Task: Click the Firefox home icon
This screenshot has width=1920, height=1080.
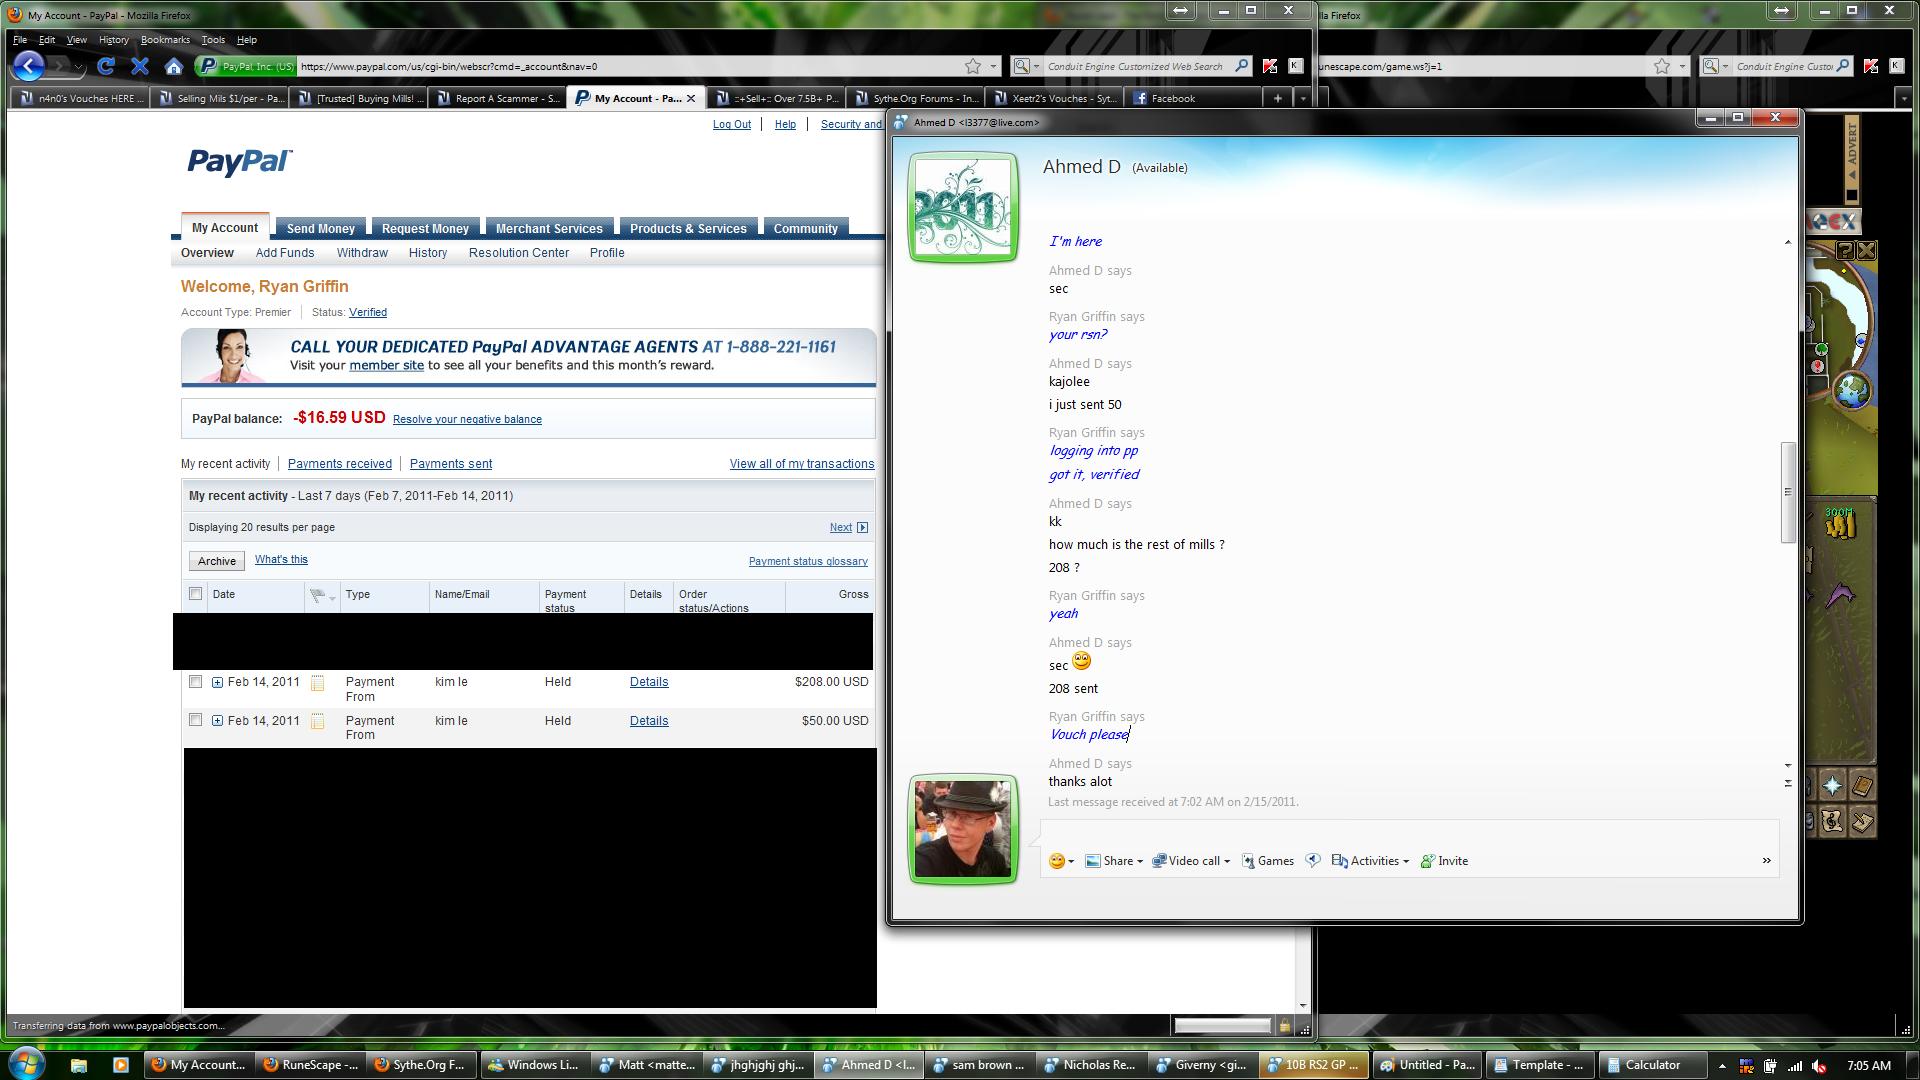Action: [173, 66]
